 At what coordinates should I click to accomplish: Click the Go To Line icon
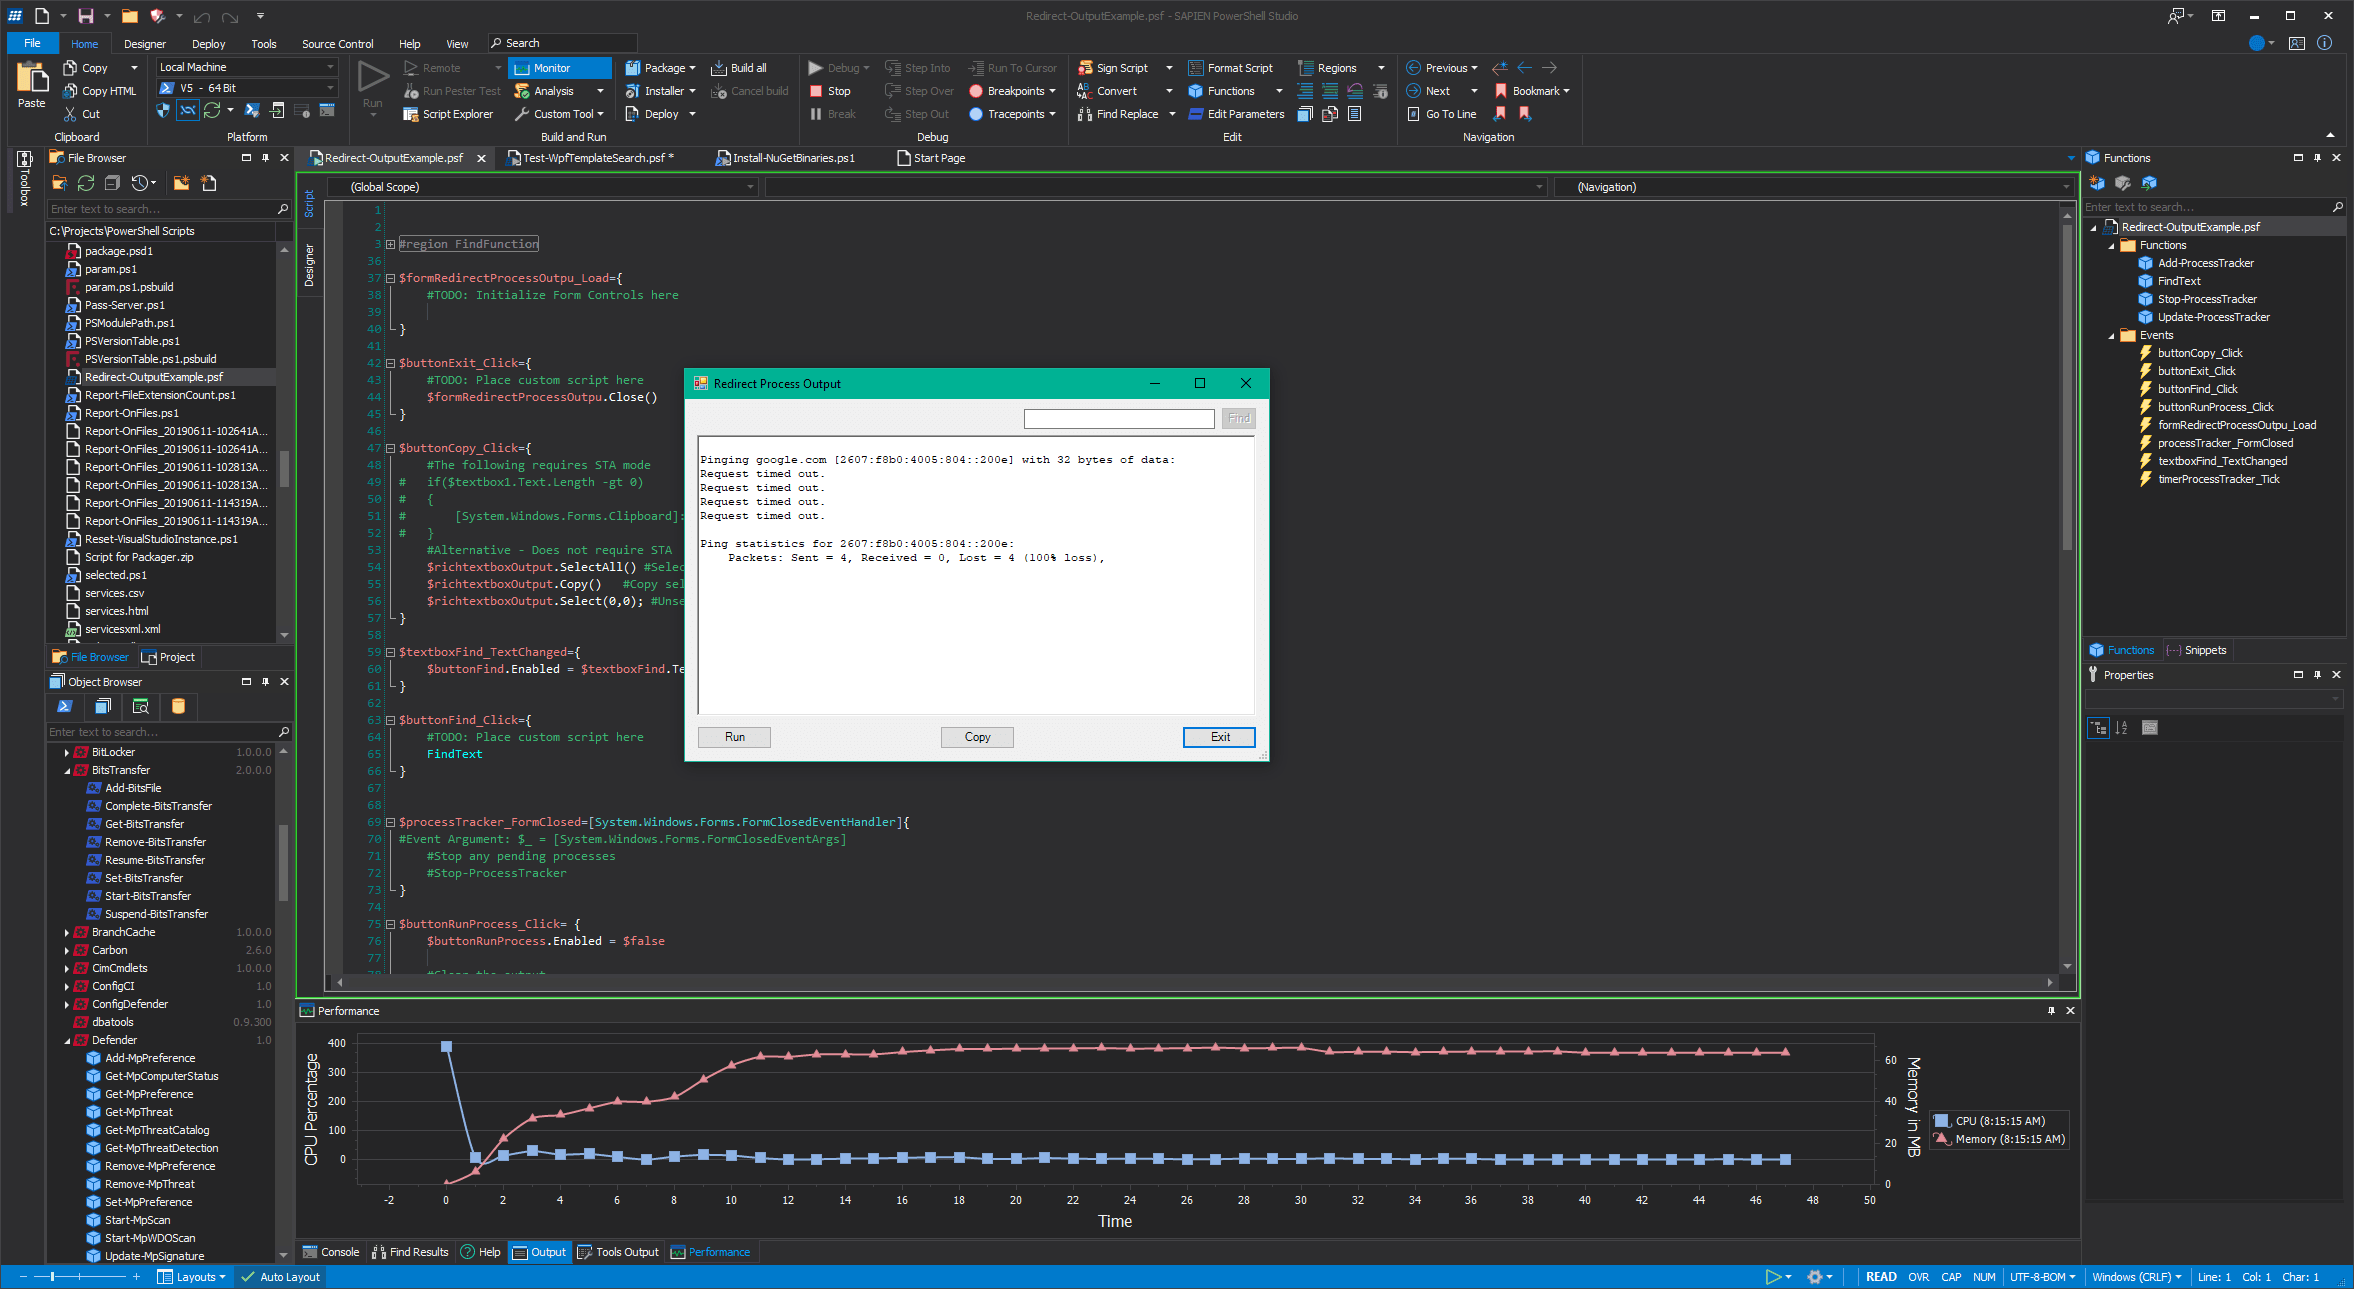click(x=1414, y=114)
